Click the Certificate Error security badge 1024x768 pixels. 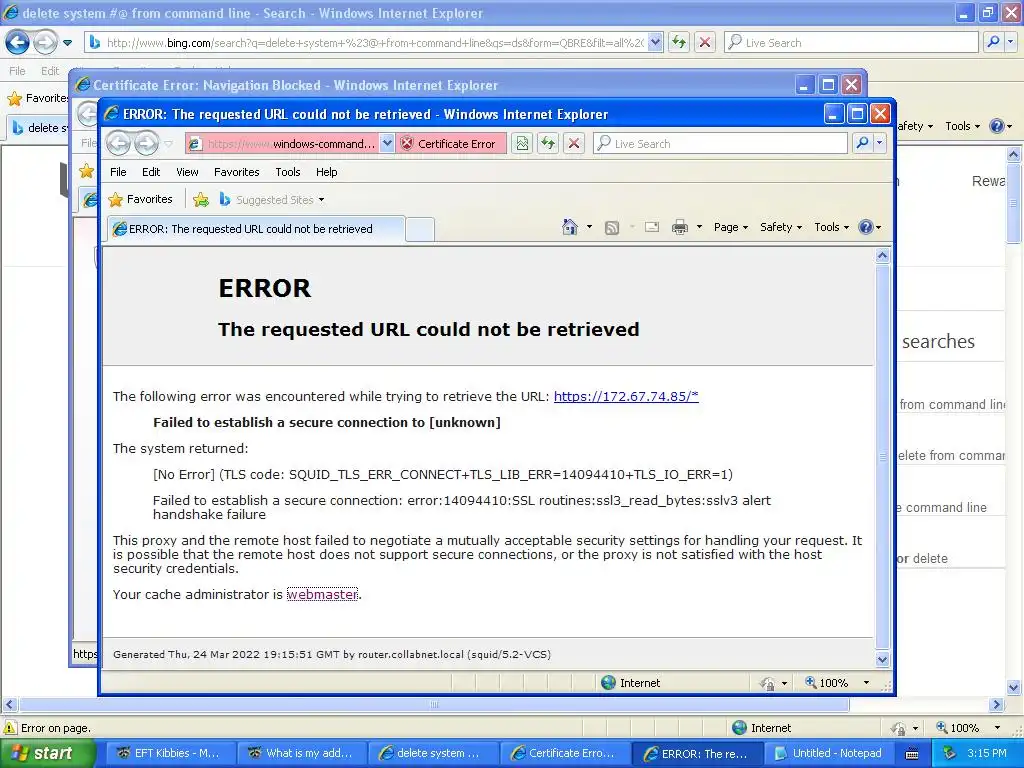pos(451,144)
